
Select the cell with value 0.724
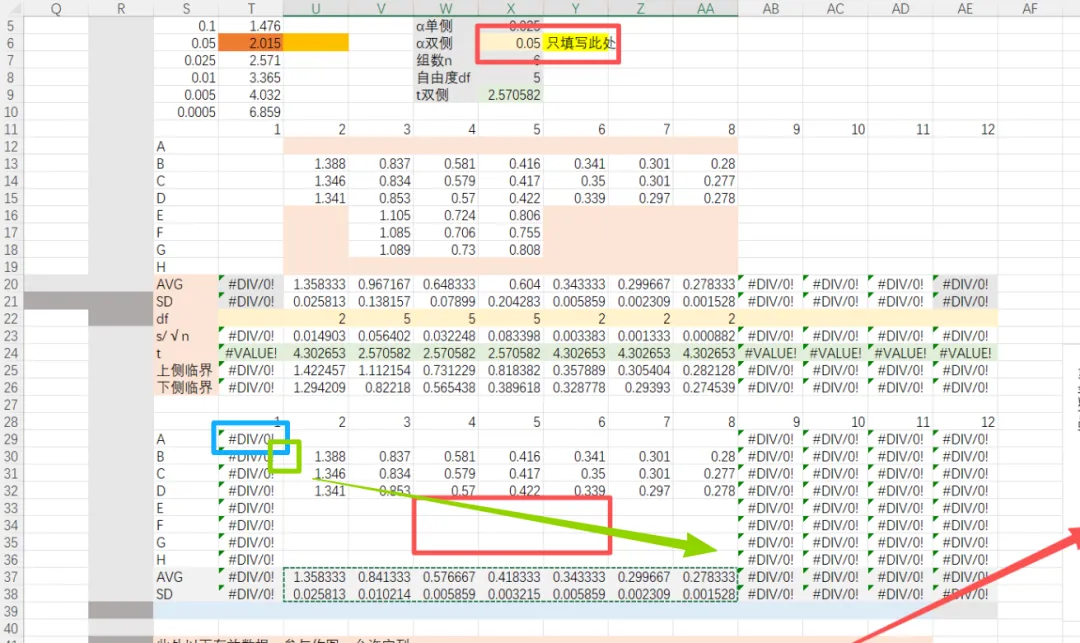point(446,215)
